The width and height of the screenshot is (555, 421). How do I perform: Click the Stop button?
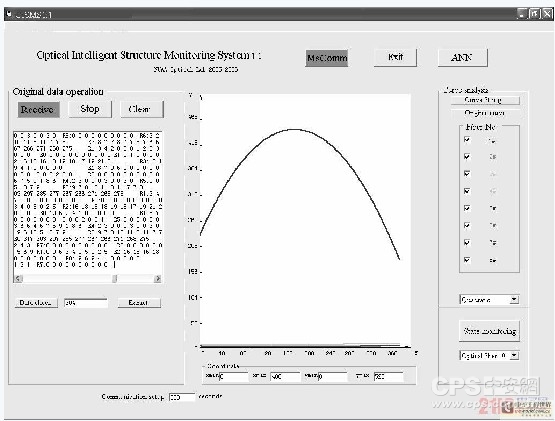click(90, 109)
